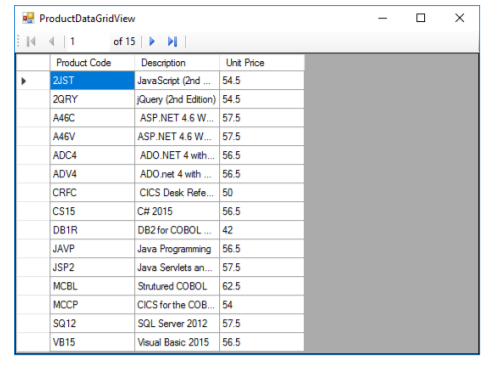The height and width of the screenshot is (365, 493).
Task: Select the 'C# 2015' description cell
Action: coord(177,211)
